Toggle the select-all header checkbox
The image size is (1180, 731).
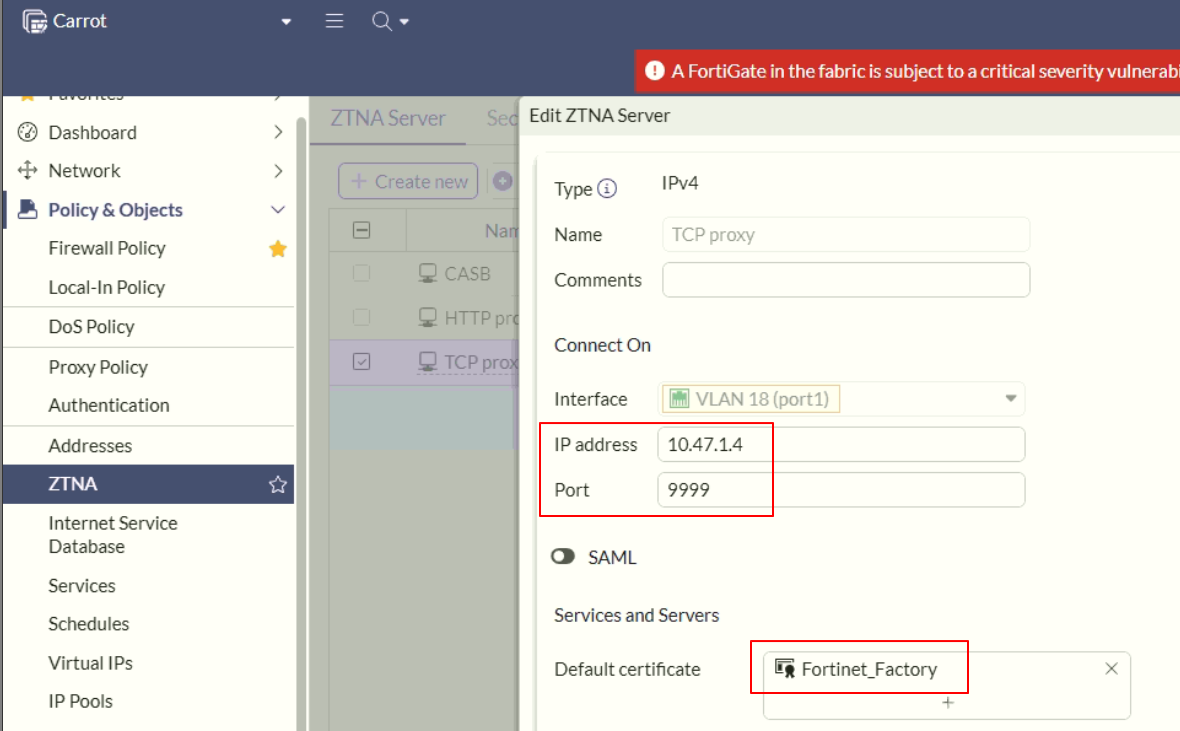point(361,230)
